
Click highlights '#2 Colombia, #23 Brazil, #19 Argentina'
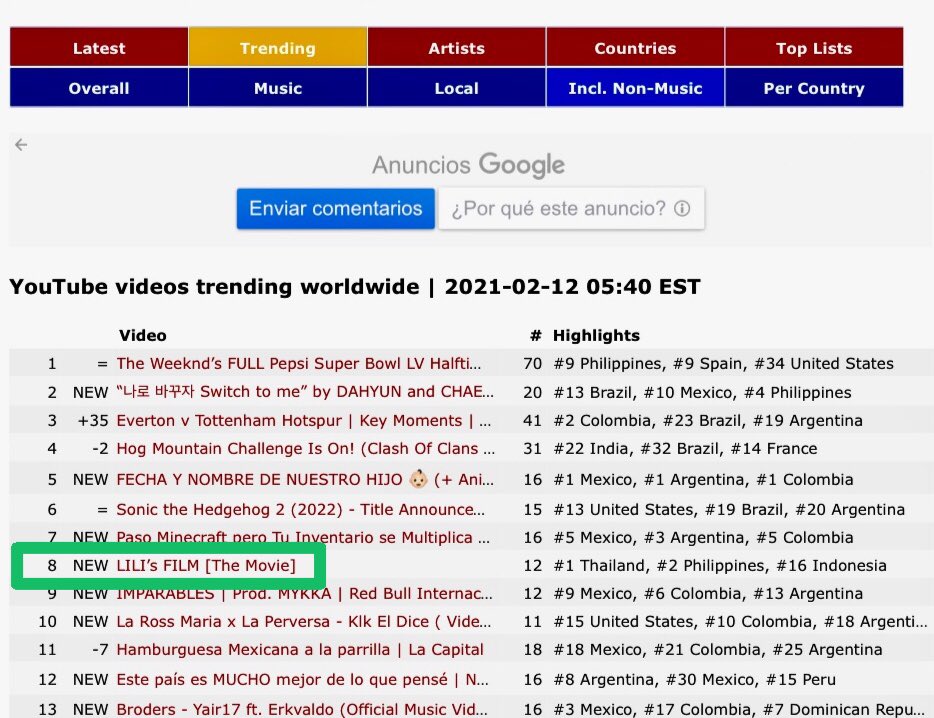pyautogui.click(x=708, y=420)
